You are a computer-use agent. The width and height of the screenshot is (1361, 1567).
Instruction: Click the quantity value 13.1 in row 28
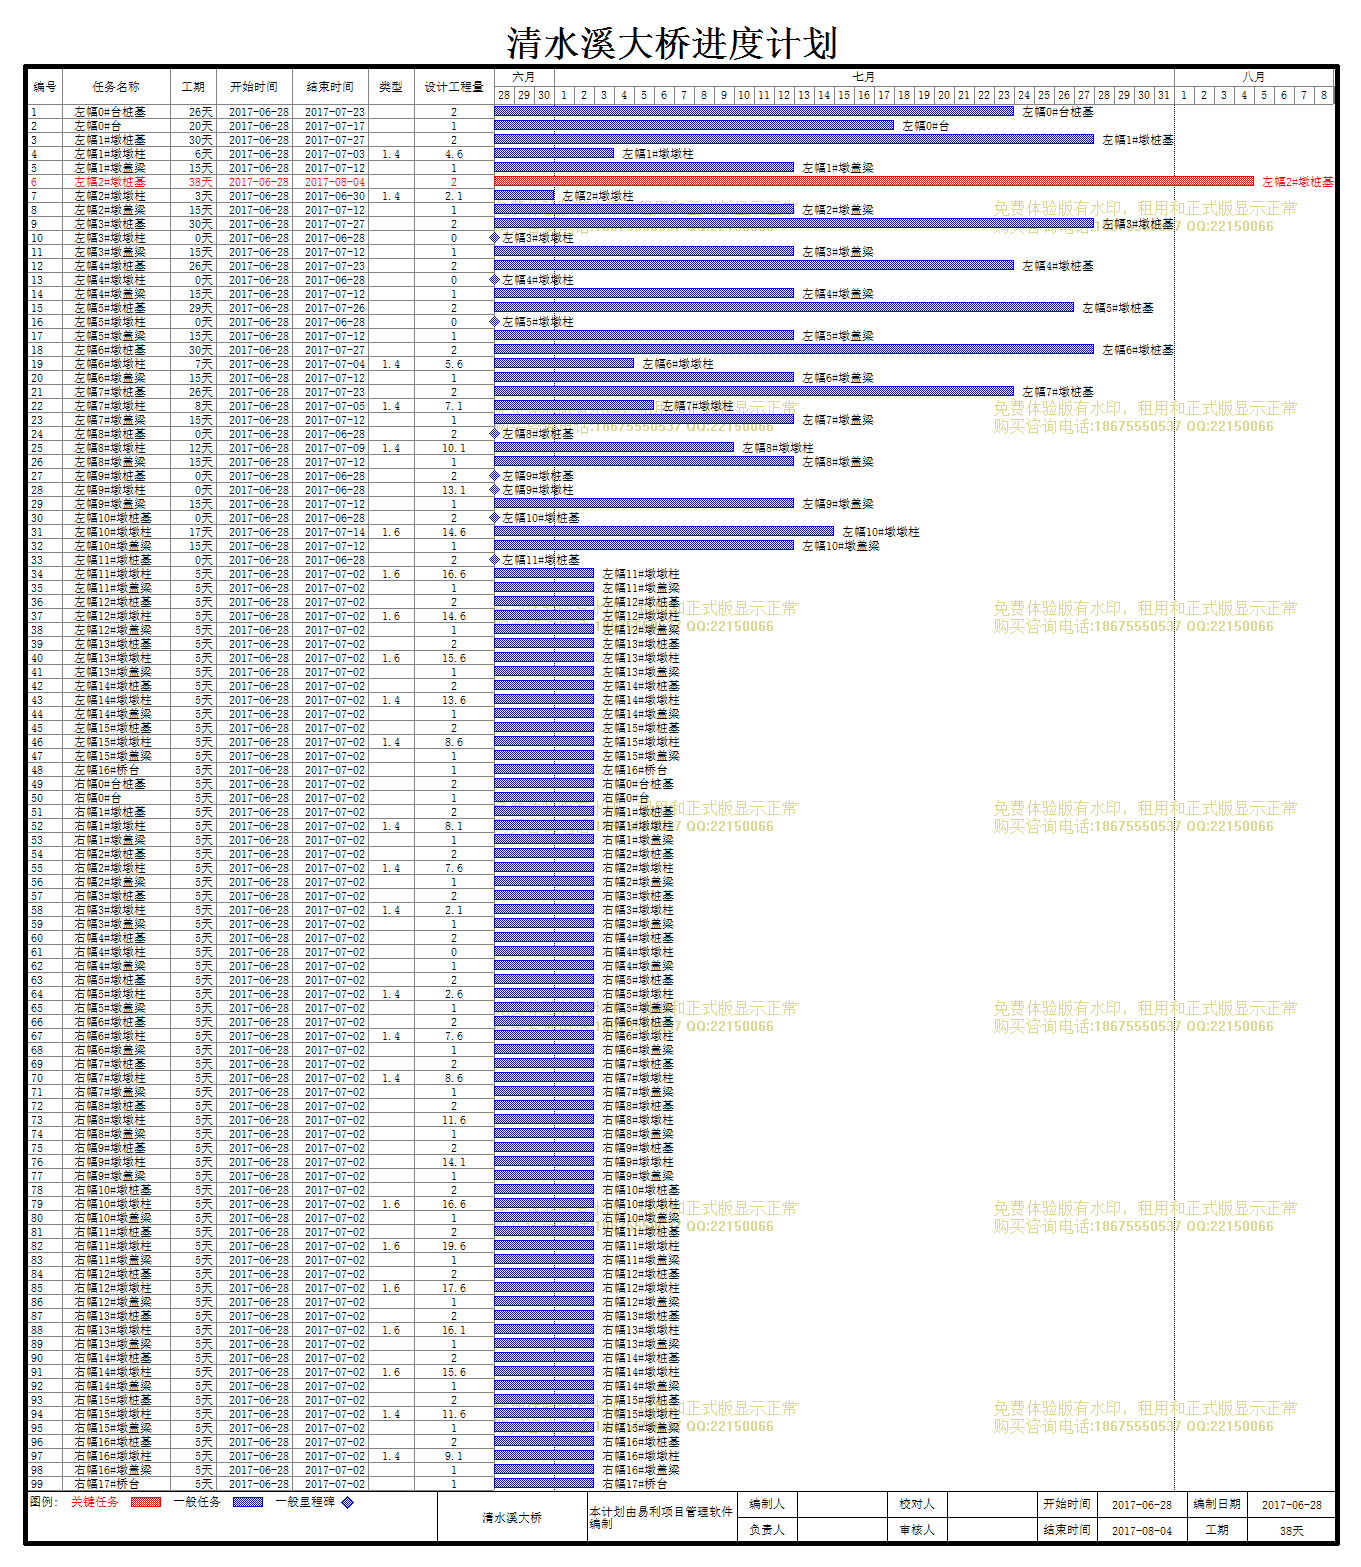click(454, 490)
